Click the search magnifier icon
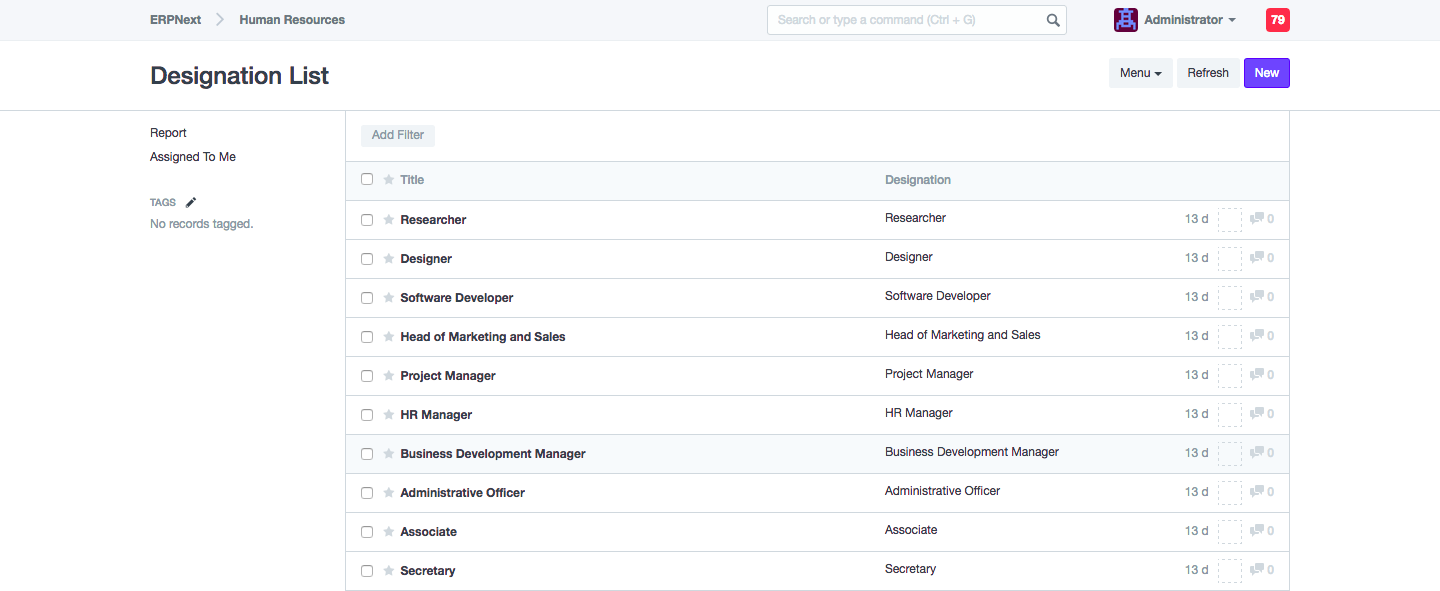Image resolution: width=1440 pixels, height=591 pixels. pos(1052,20)
